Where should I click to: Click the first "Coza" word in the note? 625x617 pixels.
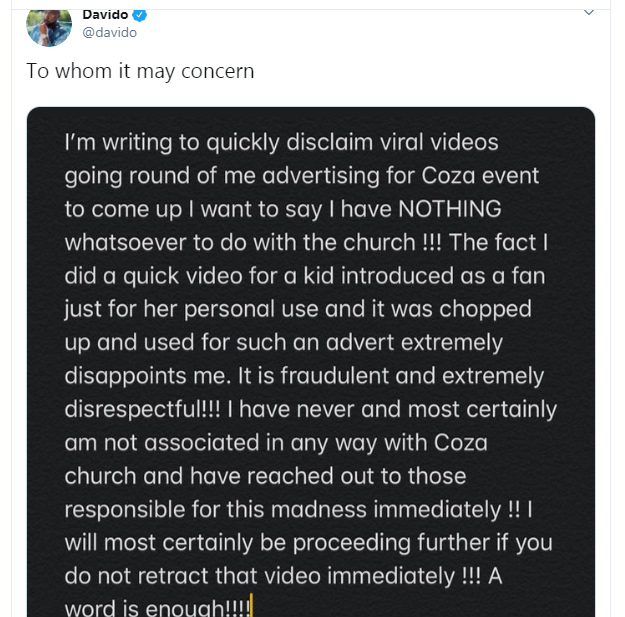(448, 176)
